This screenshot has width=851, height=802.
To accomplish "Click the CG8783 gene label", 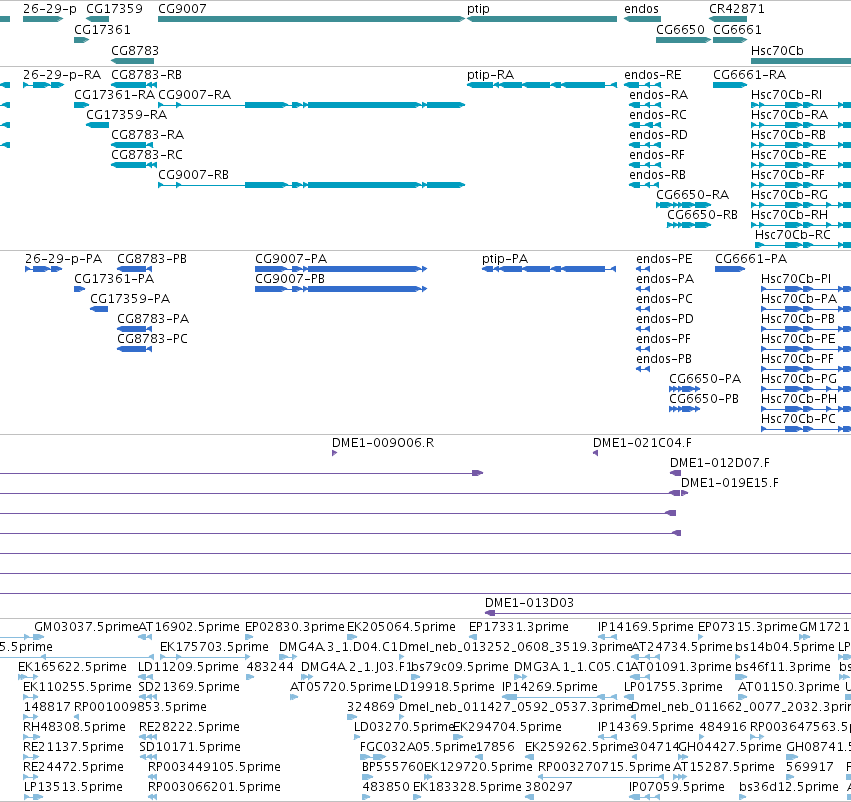I will tap(135, 50).
